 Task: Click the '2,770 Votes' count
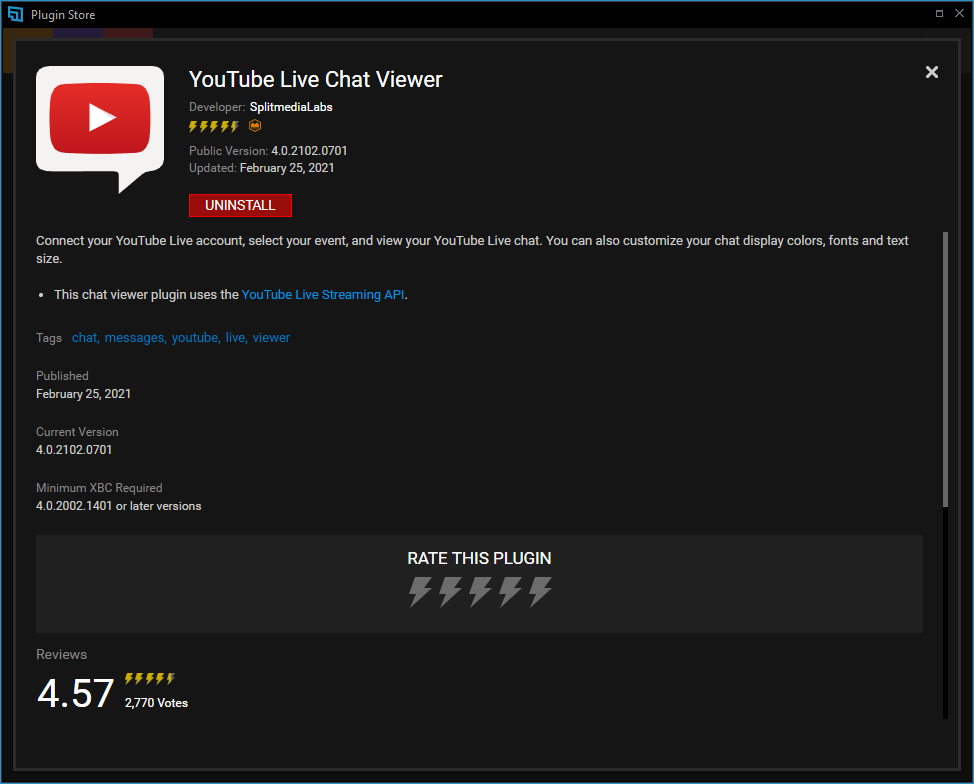coord(157,703)
